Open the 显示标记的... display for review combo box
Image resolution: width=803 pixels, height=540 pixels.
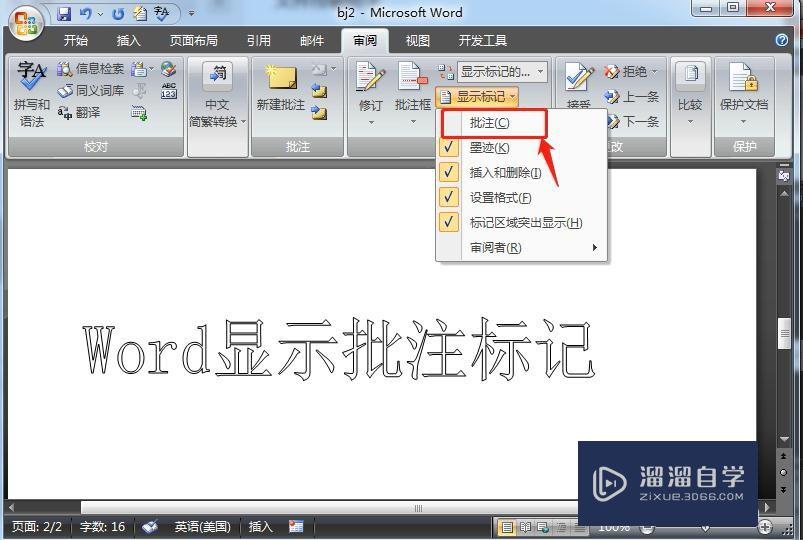tap(502, 72)
